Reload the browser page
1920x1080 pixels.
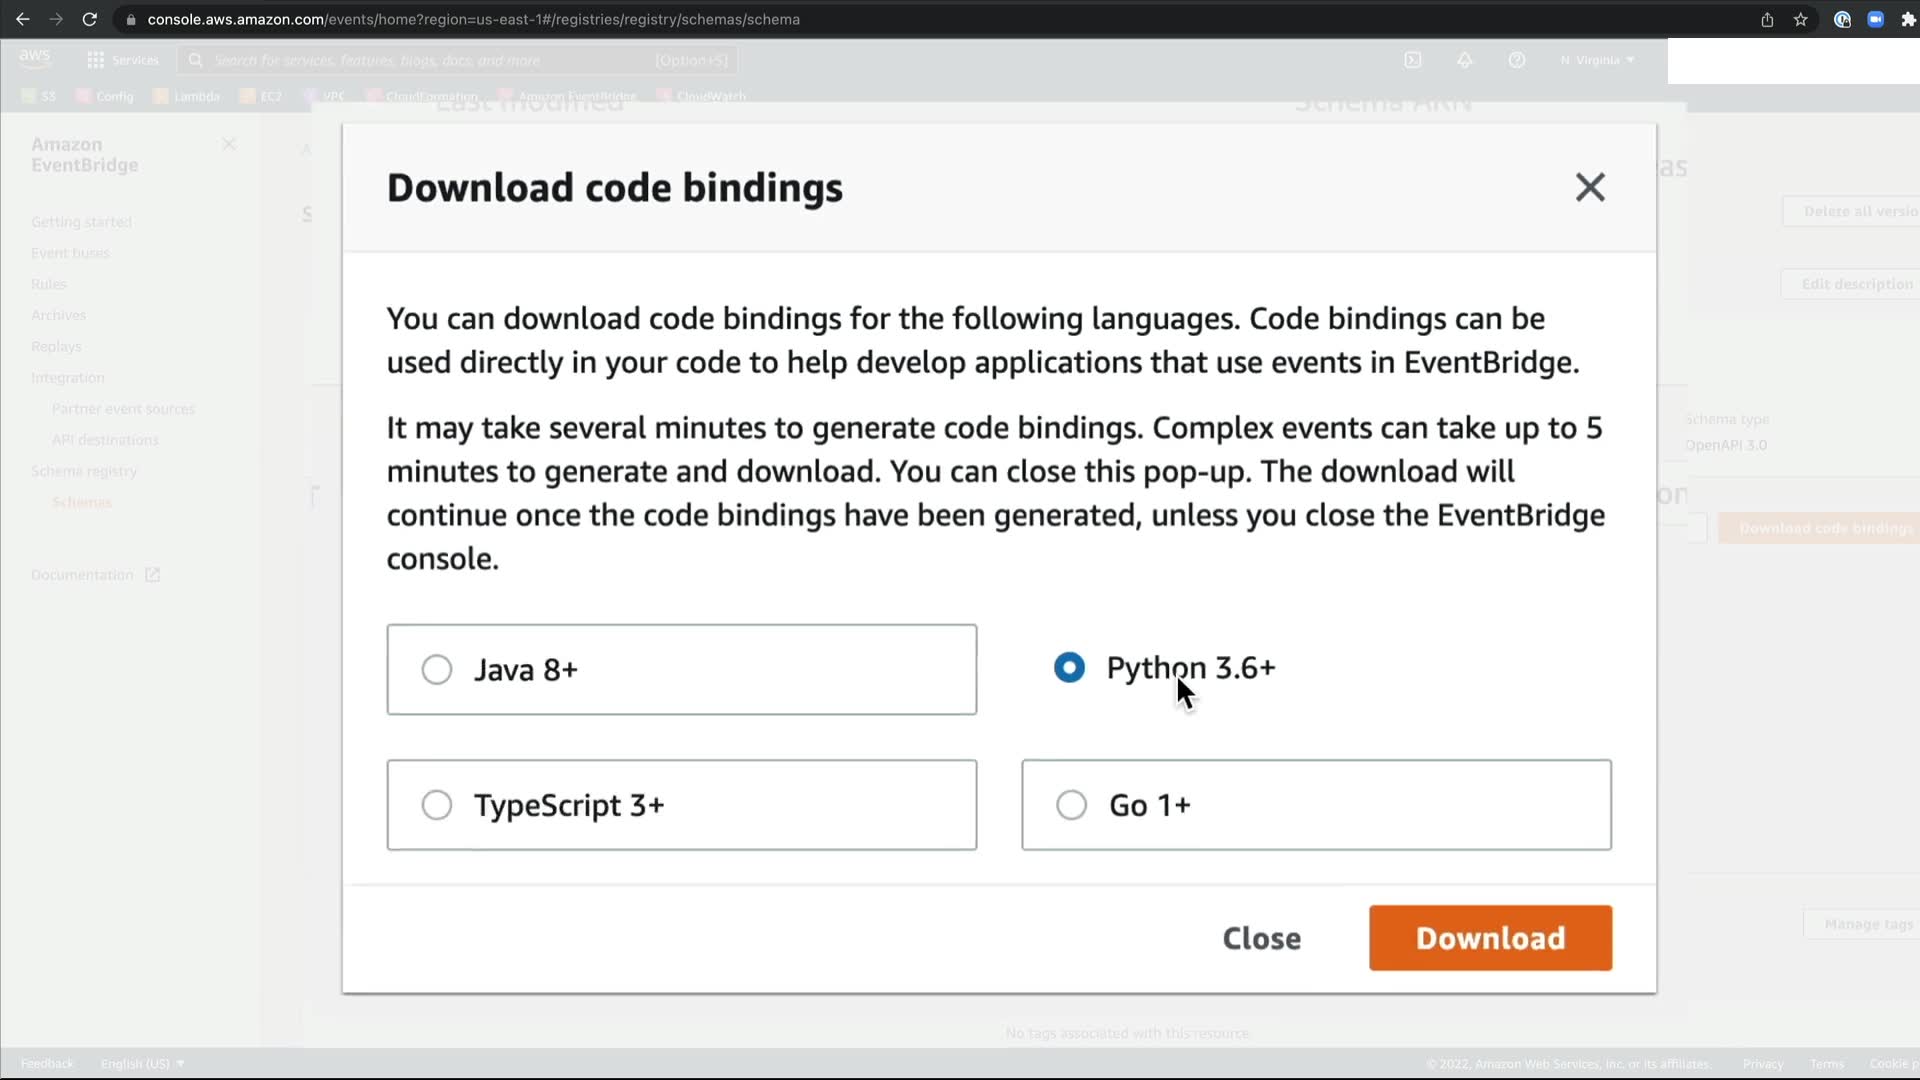pyautogui.click(x=89, y=19)
